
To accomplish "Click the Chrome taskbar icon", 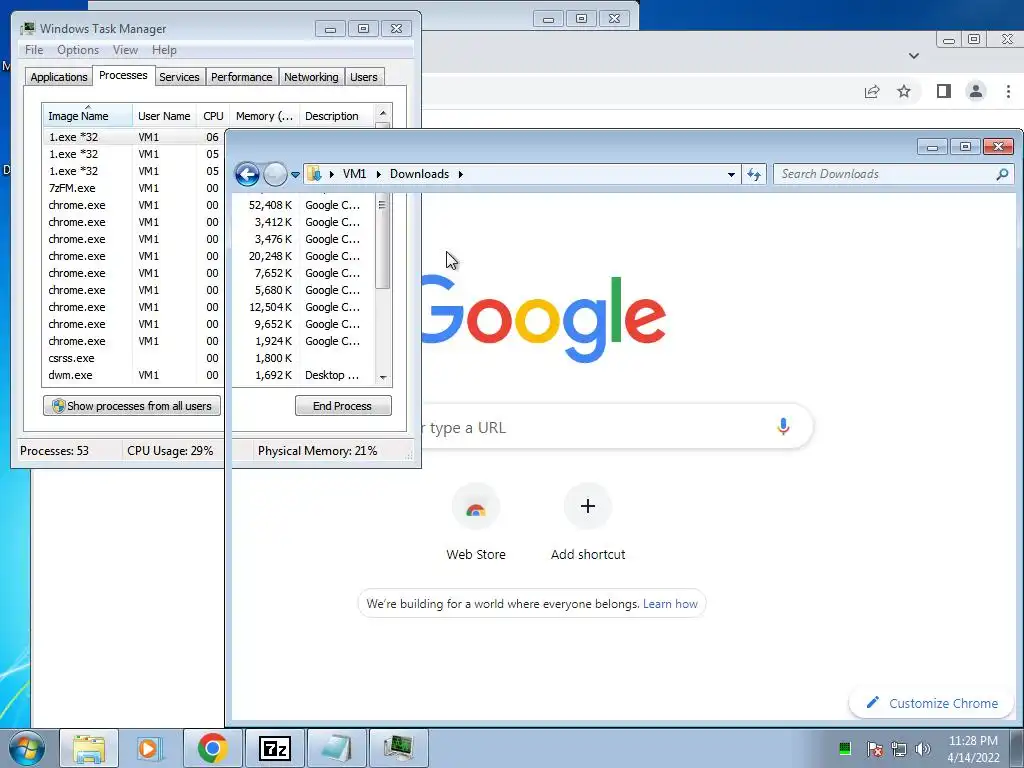I will click(x=212, y=748).
